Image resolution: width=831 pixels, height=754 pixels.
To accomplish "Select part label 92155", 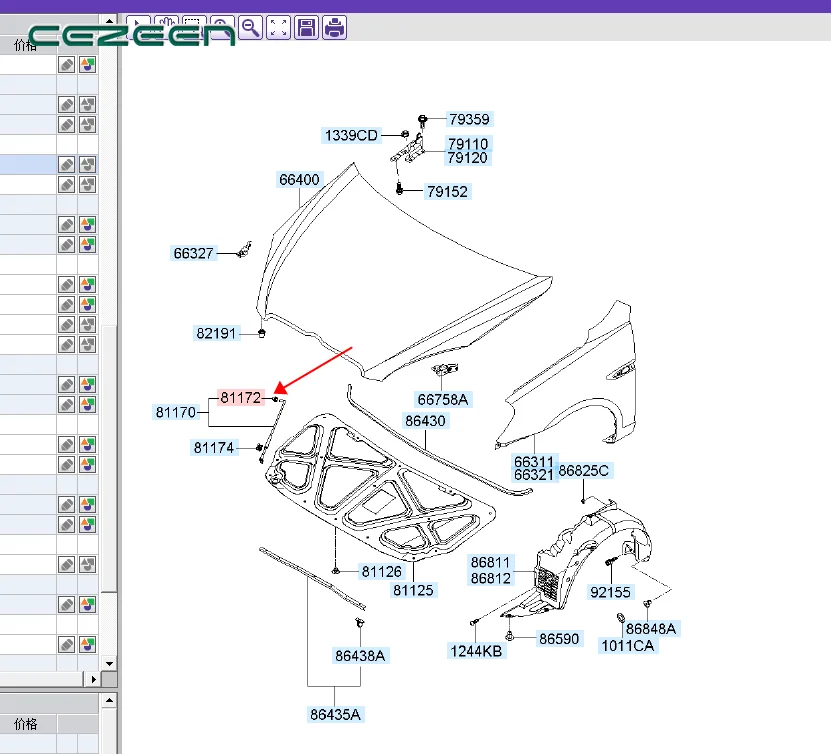I will [610, 592].
